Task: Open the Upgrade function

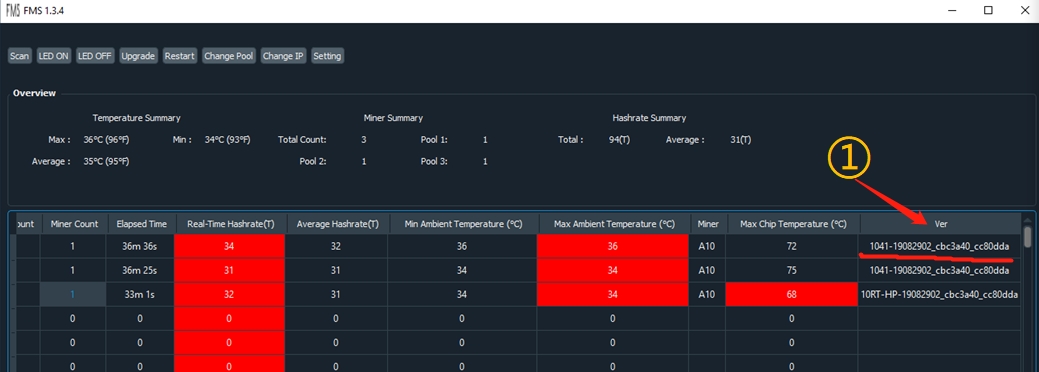Action: click(138, 56)
